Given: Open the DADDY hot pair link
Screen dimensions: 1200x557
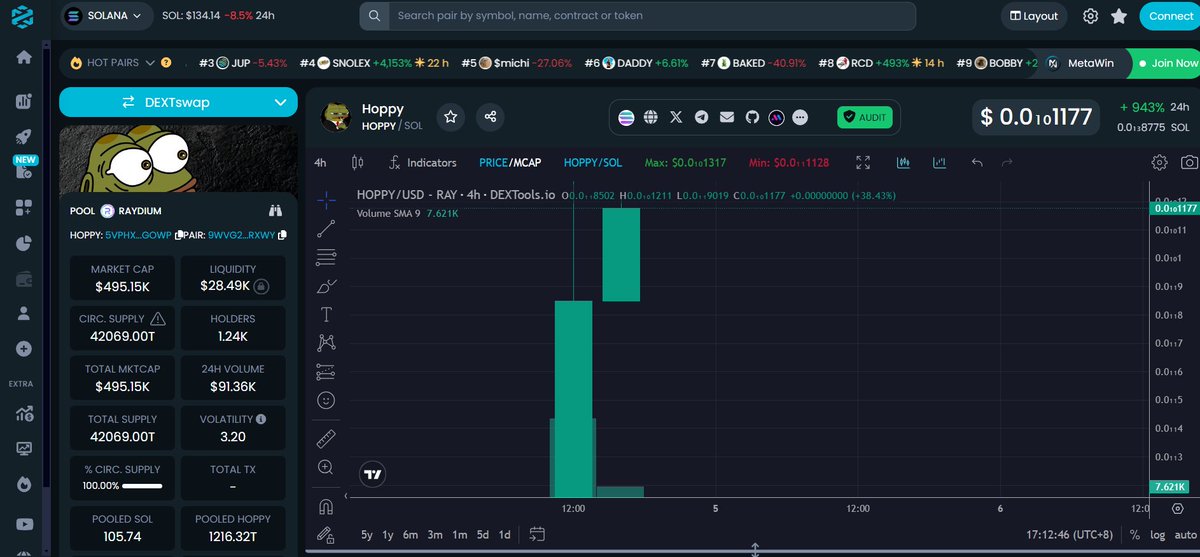Looking at the screenshot, I should click(x=636, y=63).
